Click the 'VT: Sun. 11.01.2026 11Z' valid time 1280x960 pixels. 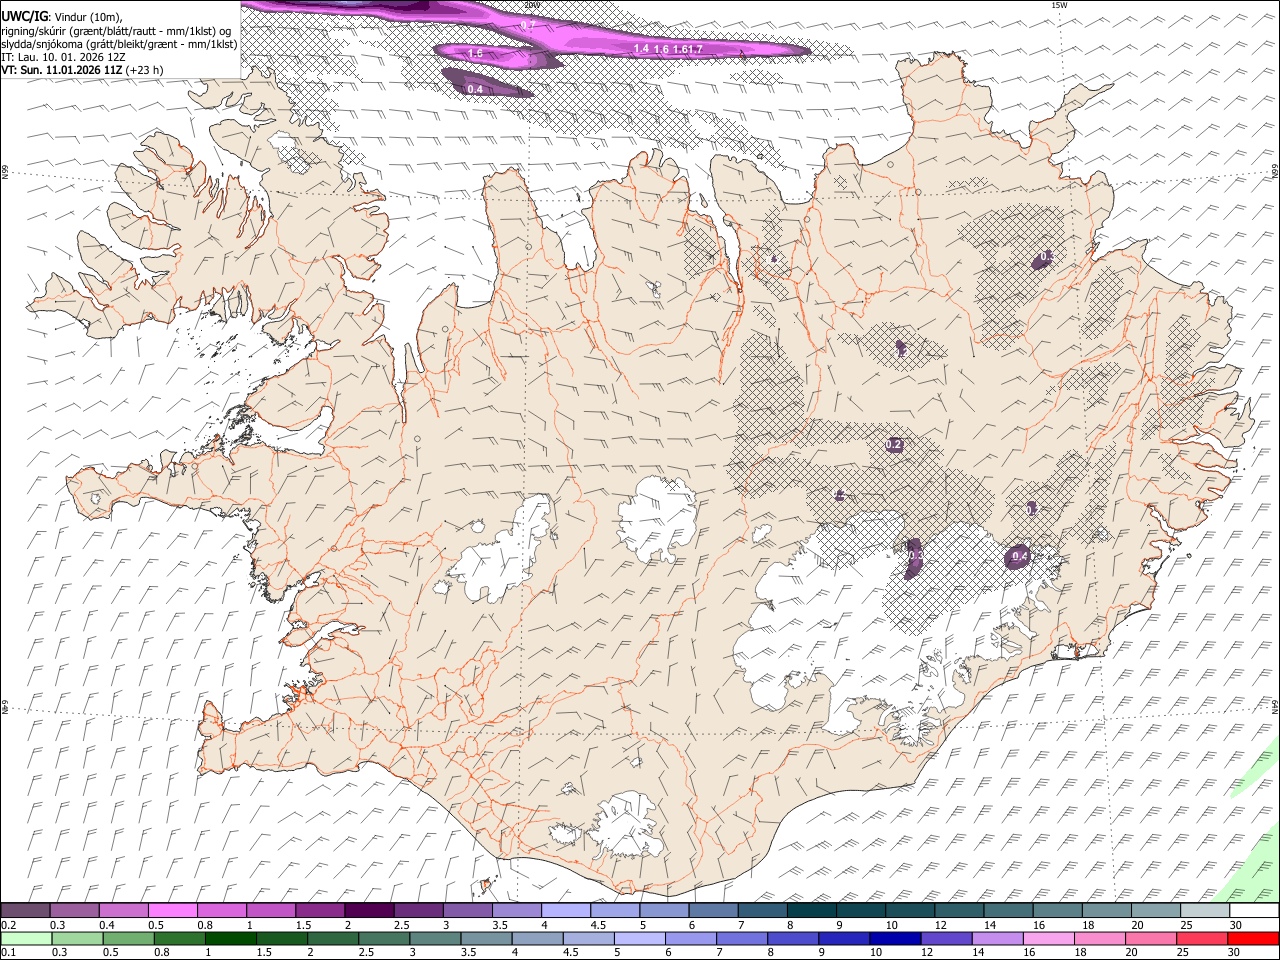click(x=62, y=70)
